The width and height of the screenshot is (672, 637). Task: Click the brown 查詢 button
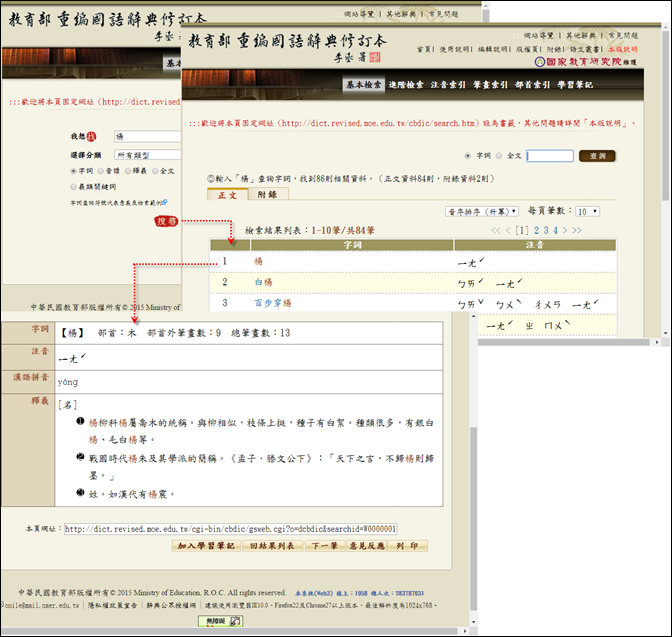(x=597, y=156)
